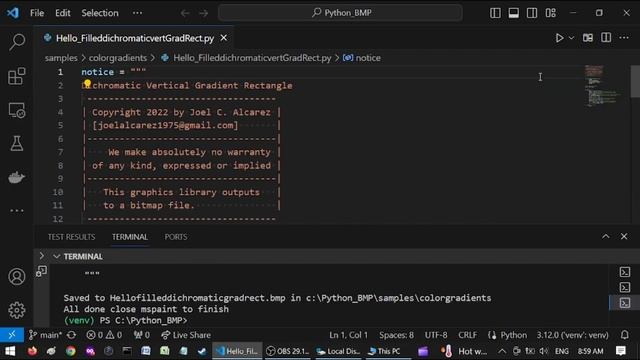Open the Edit menu

(x=62, y=13)
